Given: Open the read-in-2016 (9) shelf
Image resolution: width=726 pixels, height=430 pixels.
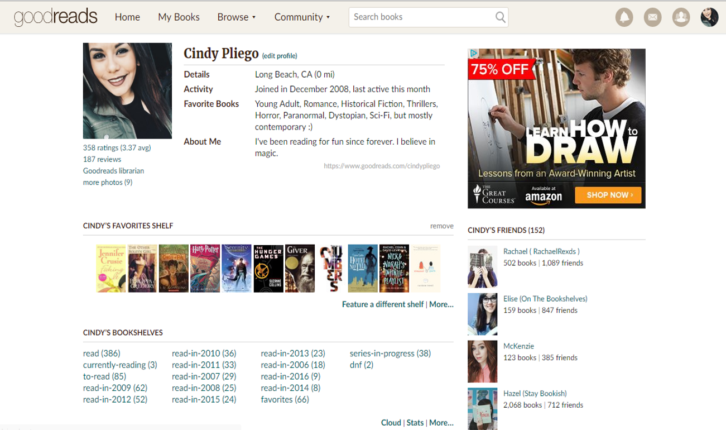Looking at the screenshot, I should tap(290, 376).
